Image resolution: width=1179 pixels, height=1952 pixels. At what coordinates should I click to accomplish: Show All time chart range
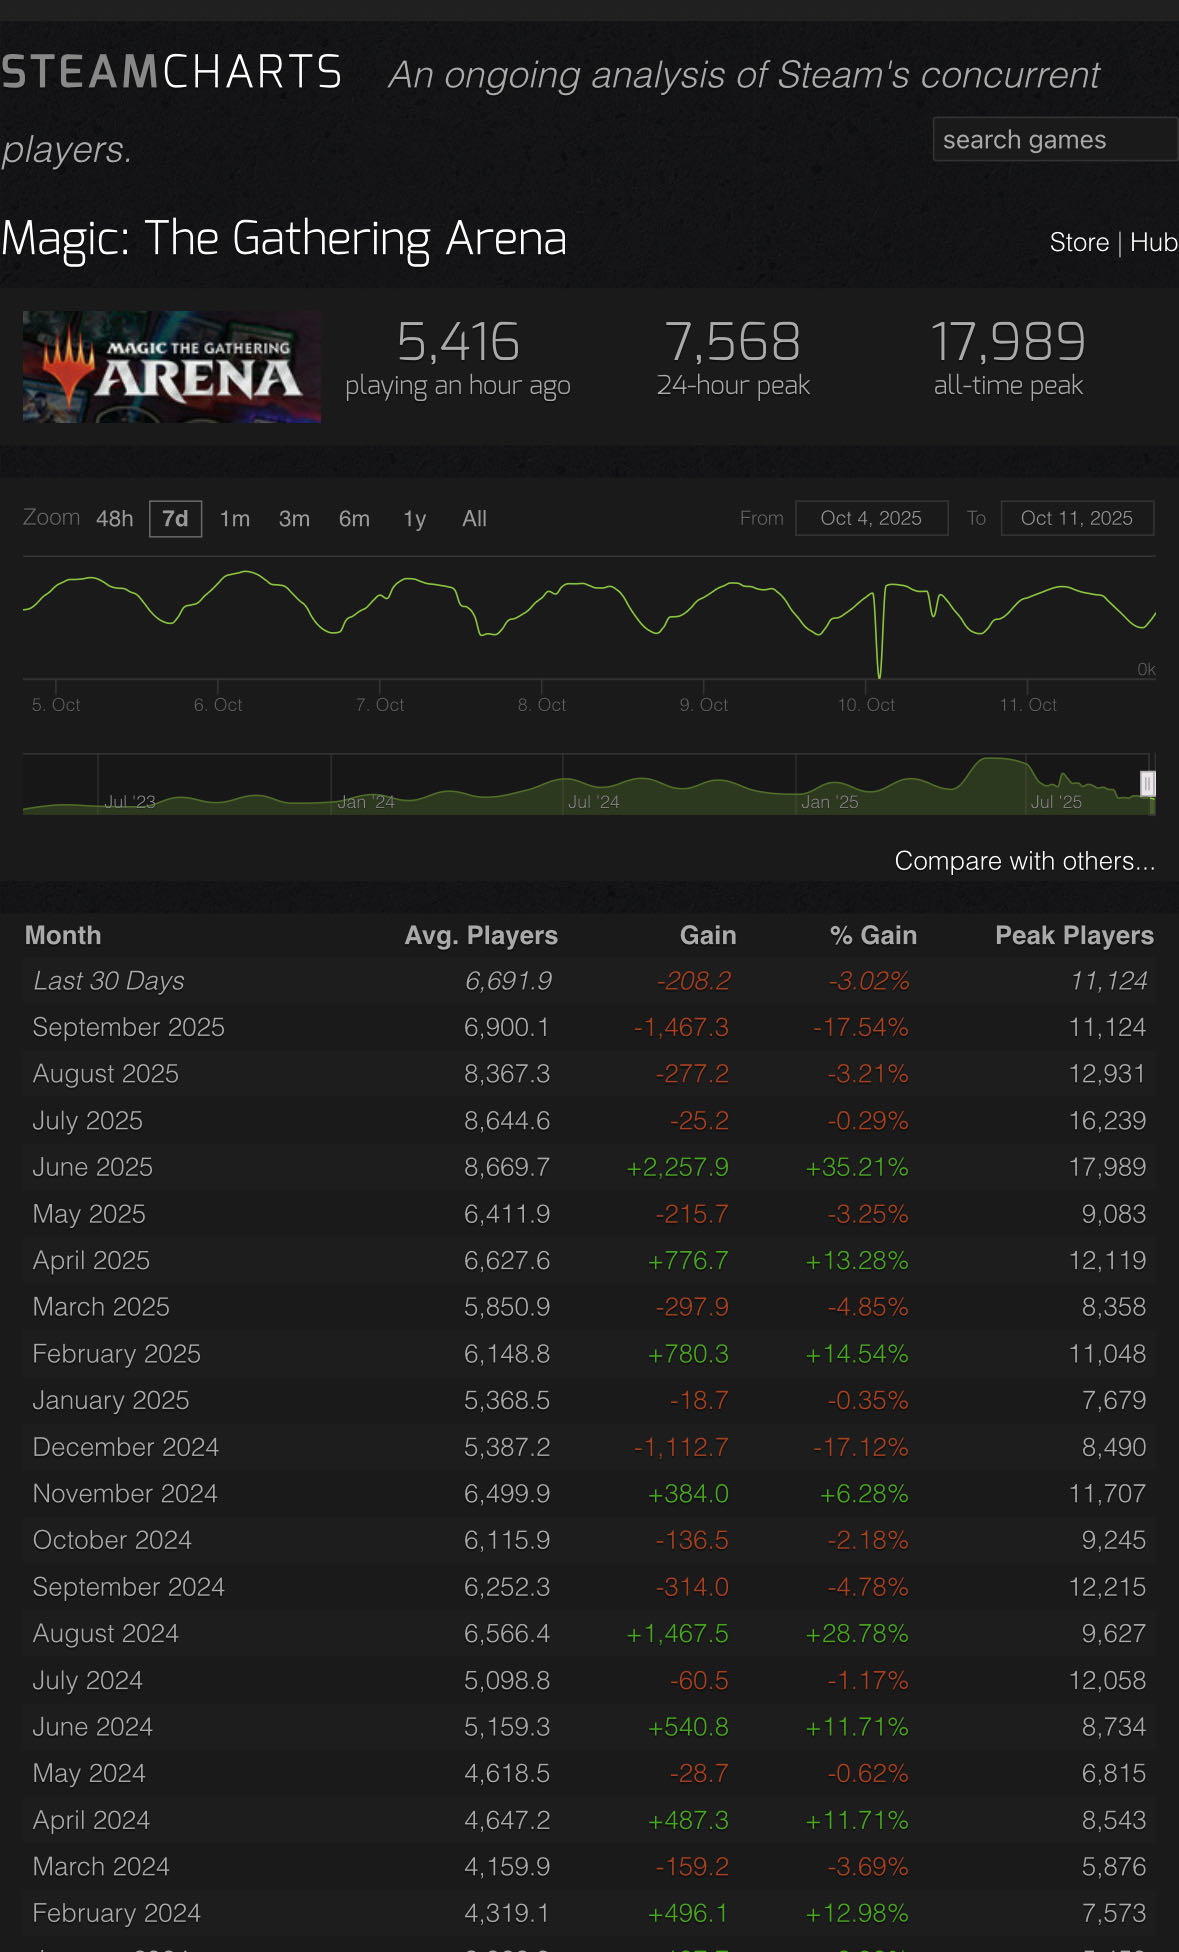[474, 518]
